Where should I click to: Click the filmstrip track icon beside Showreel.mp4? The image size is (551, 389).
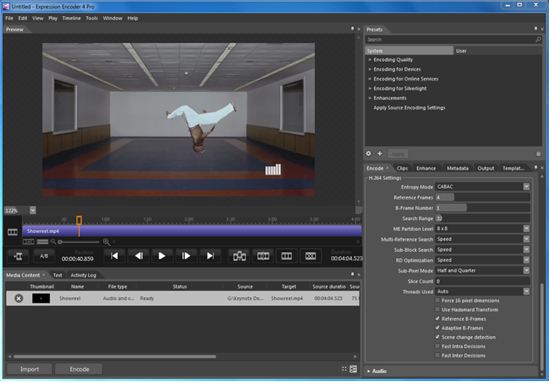click(13, 232)
